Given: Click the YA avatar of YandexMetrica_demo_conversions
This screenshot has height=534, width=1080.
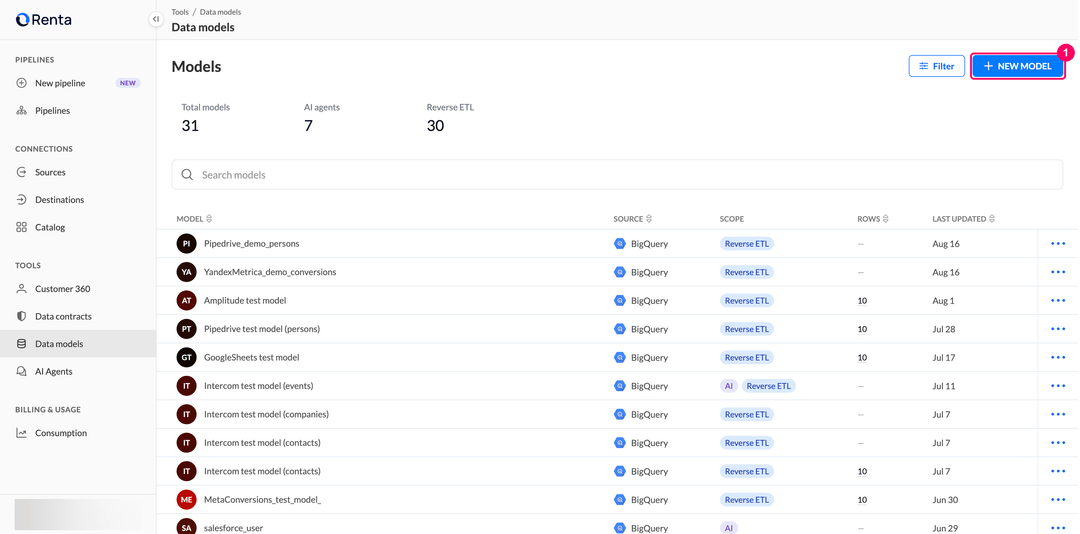Looking at the screenshot, I should tap(187, 272).
